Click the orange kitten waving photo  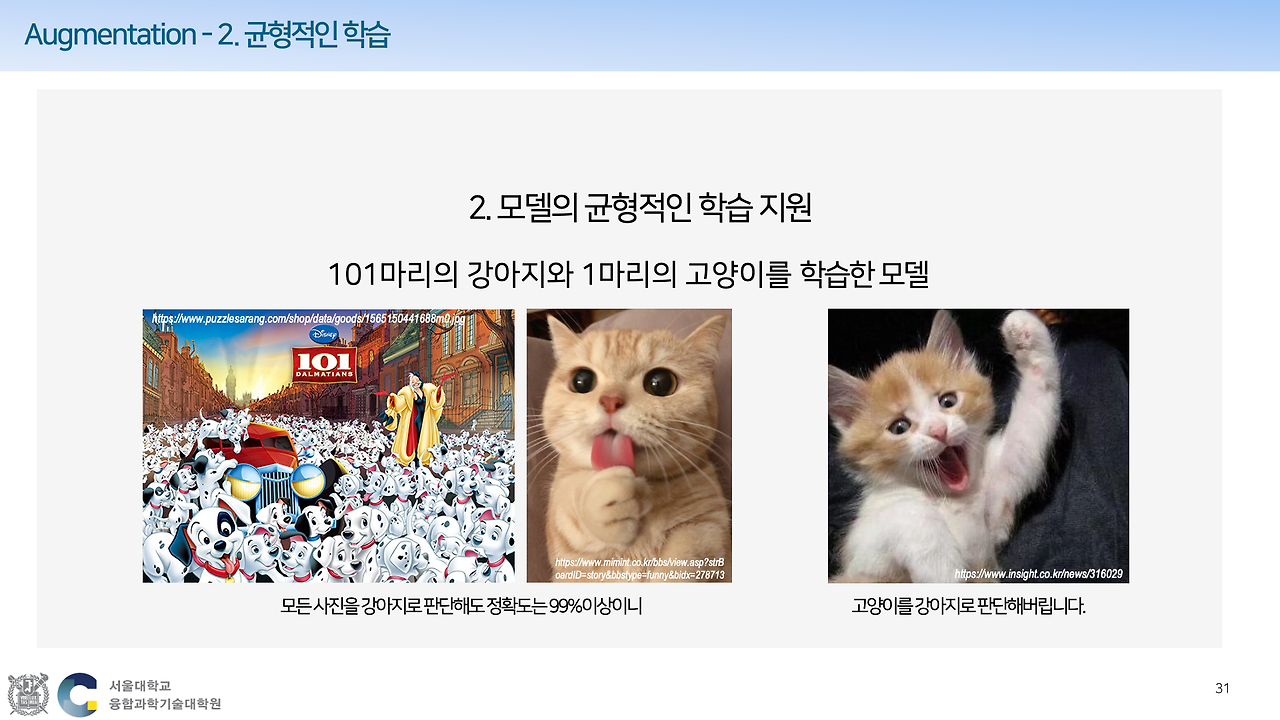978,445
